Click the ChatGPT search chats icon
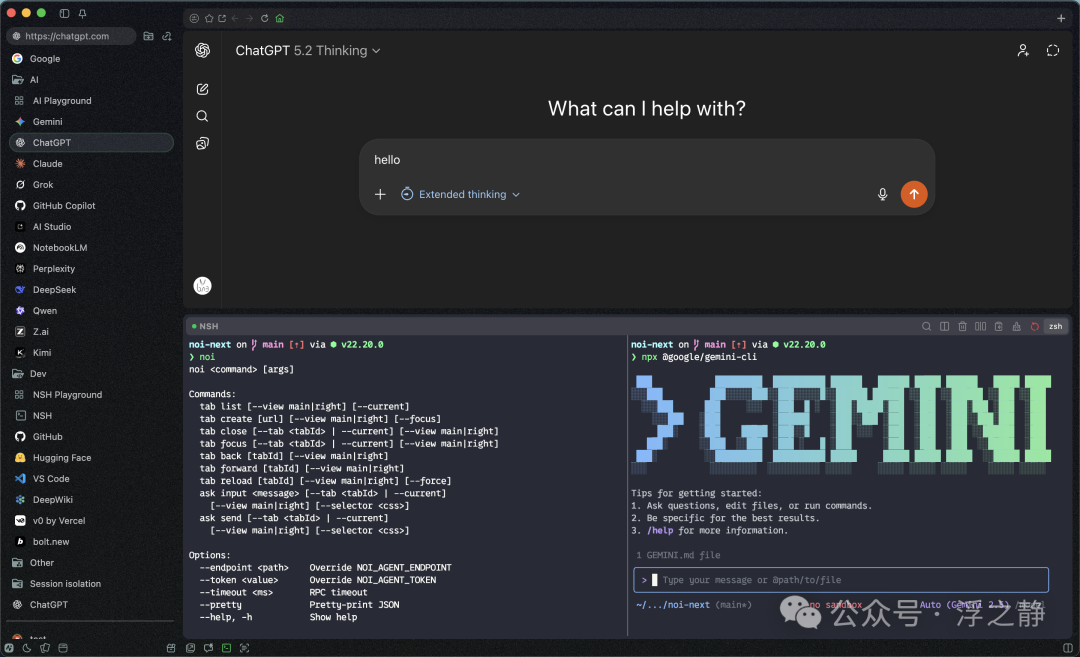 (202, 116)
